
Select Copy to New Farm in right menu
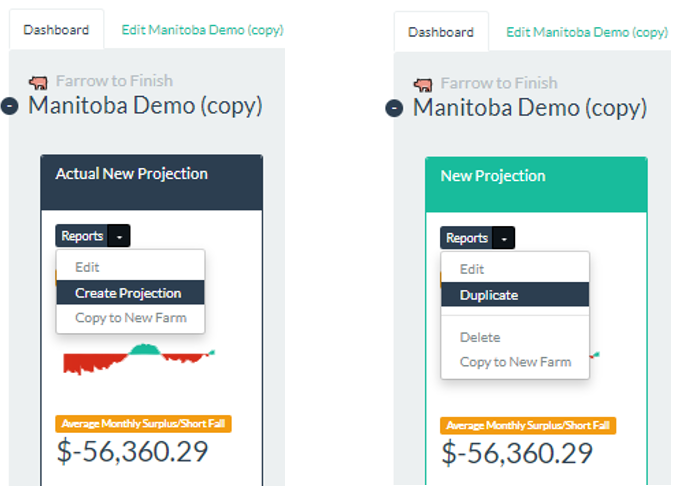coord(515,362)
